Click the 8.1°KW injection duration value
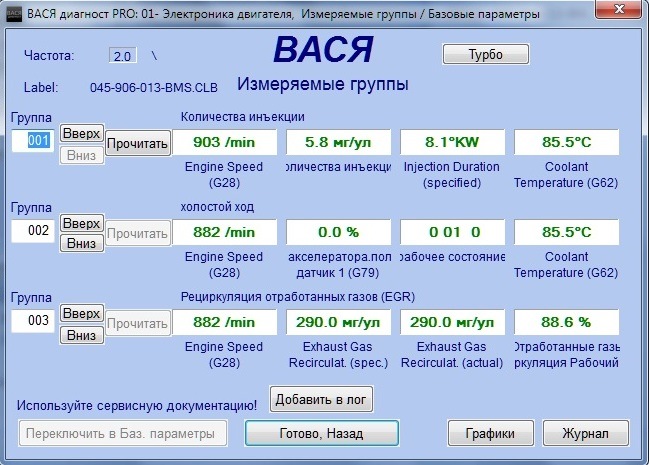The height and width of the screenshot is (465, 649). (x=452, y=142)
